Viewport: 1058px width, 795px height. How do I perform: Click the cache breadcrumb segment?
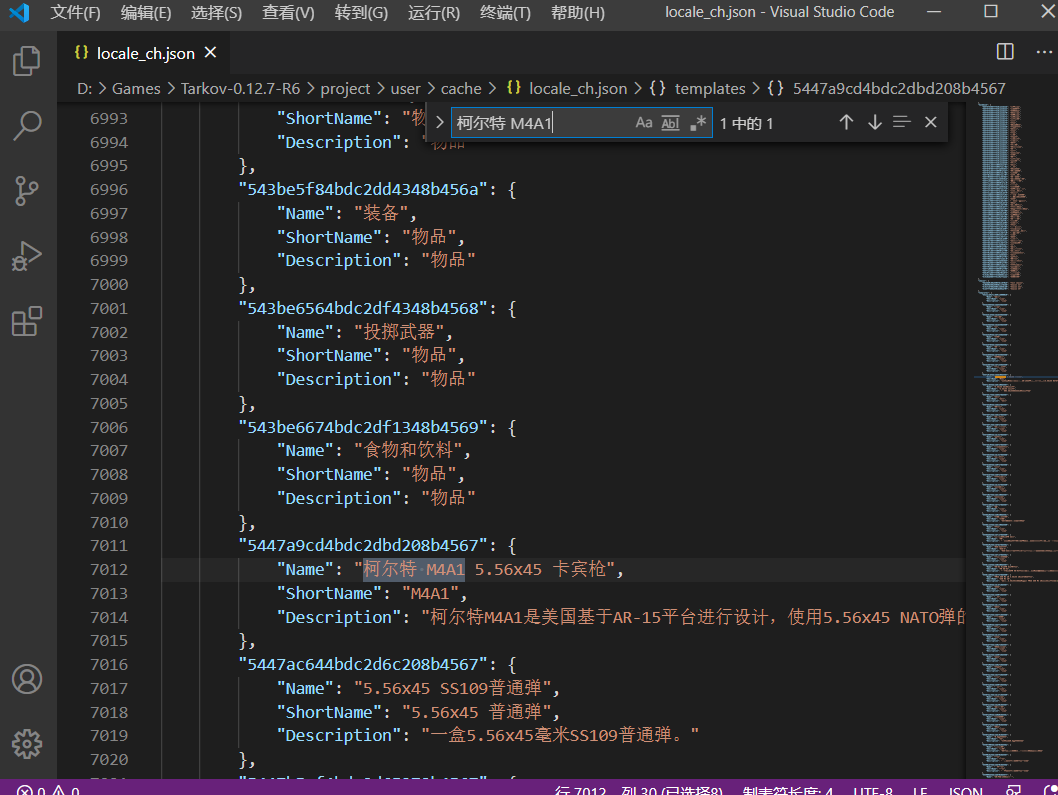461,88
